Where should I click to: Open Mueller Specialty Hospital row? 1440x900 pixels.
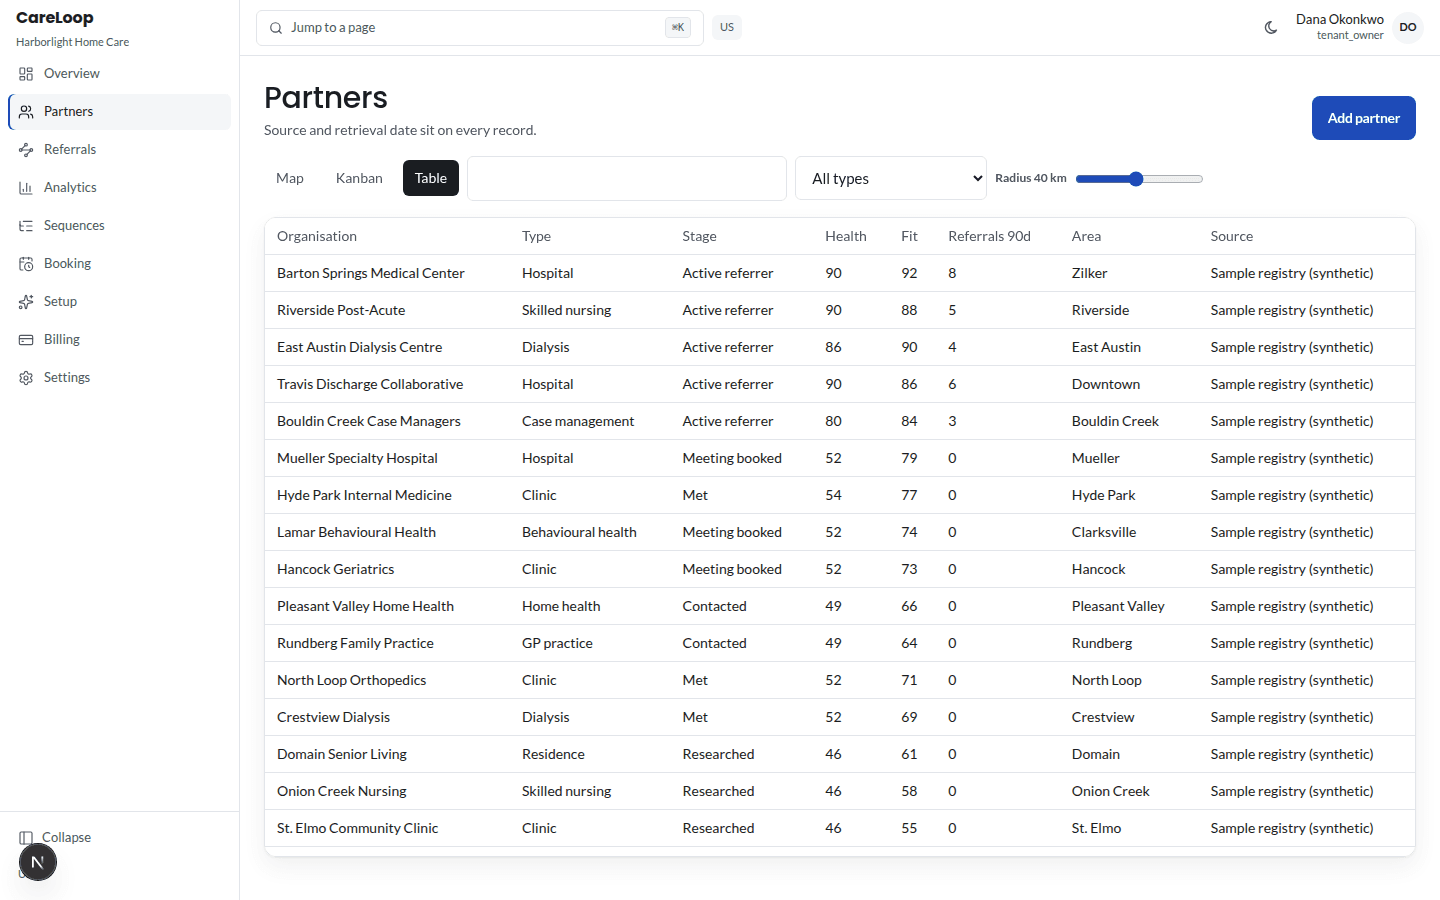(x=840, y=459)
